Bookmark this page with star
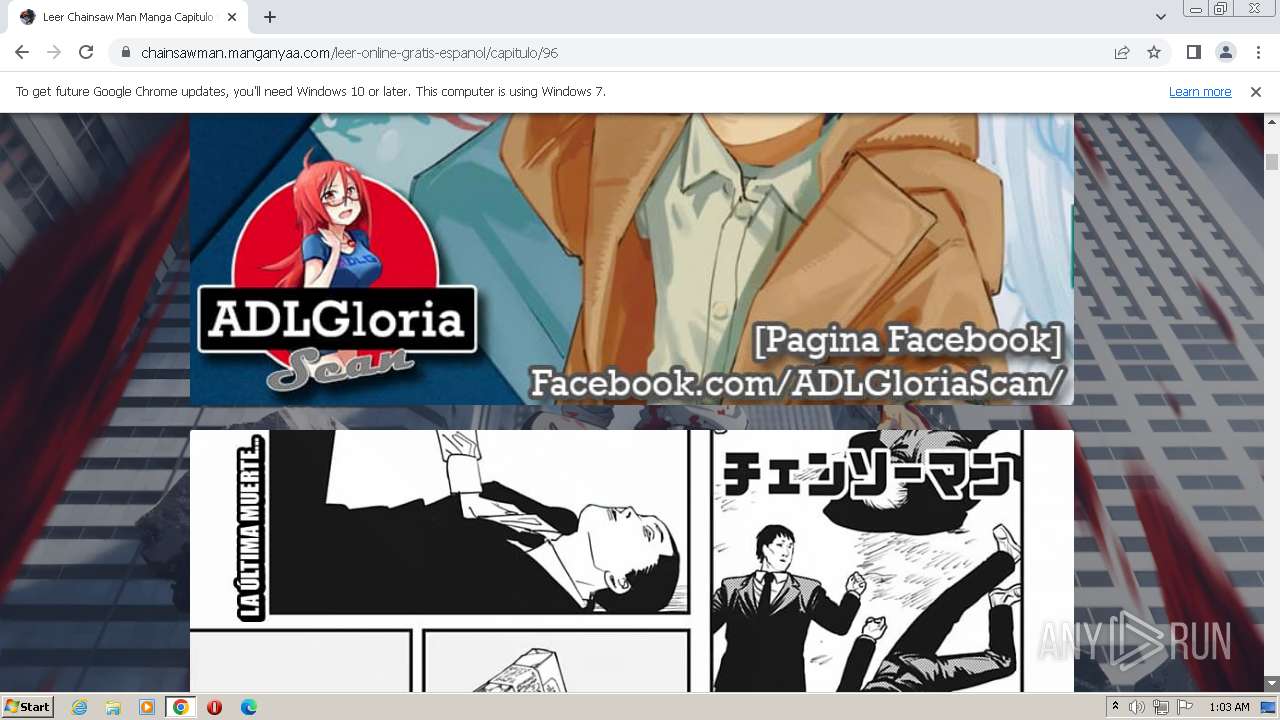 (1154, 52)
